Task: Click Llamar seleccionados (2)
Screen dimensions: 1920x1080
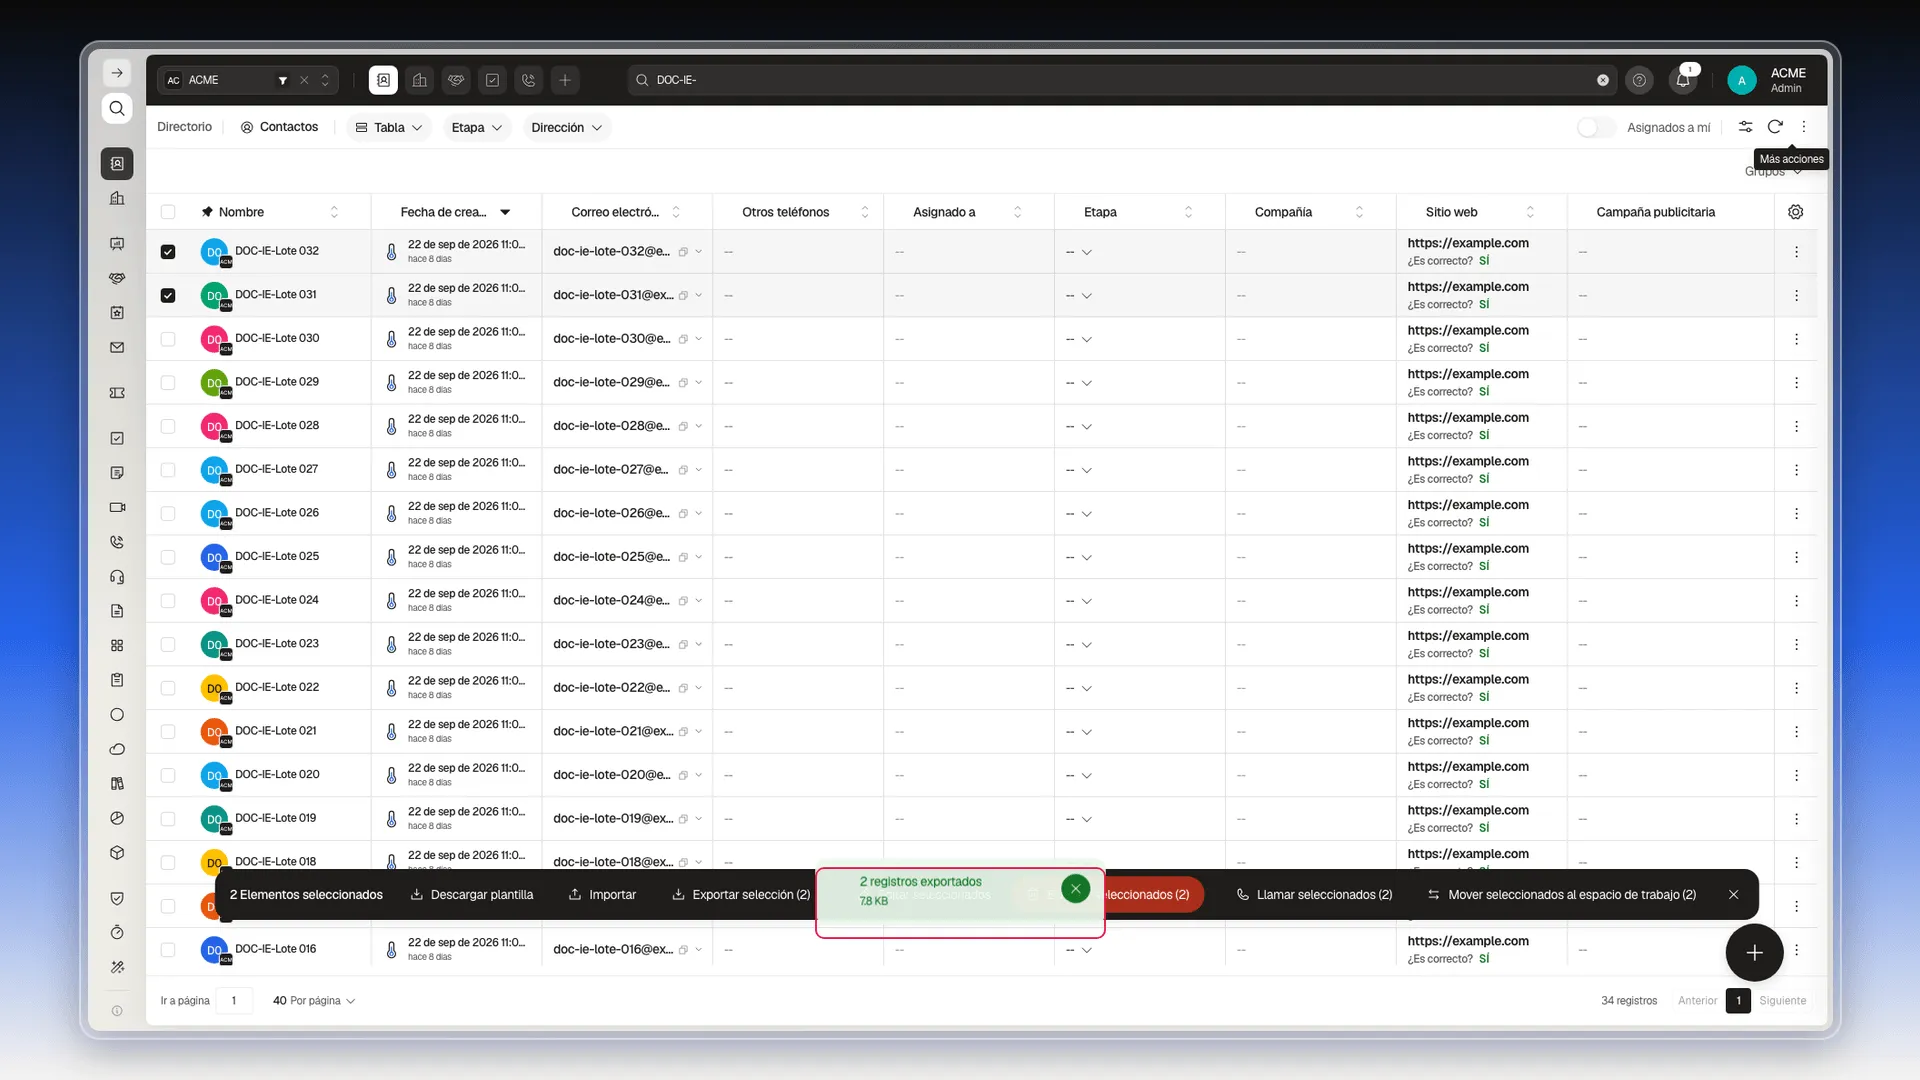Action: [1314, 894]
